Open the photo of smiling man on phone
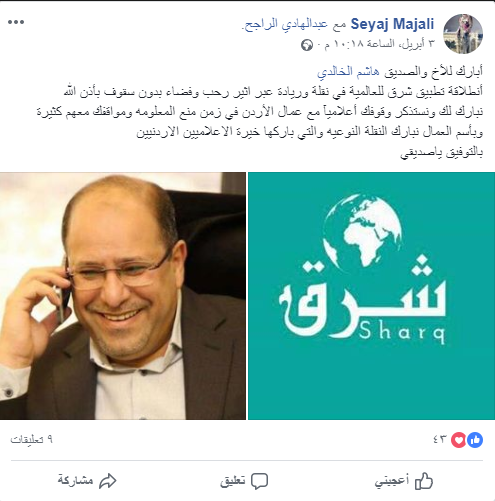The height and width of the screenshot is (501, 495). (x=123, y=296)
